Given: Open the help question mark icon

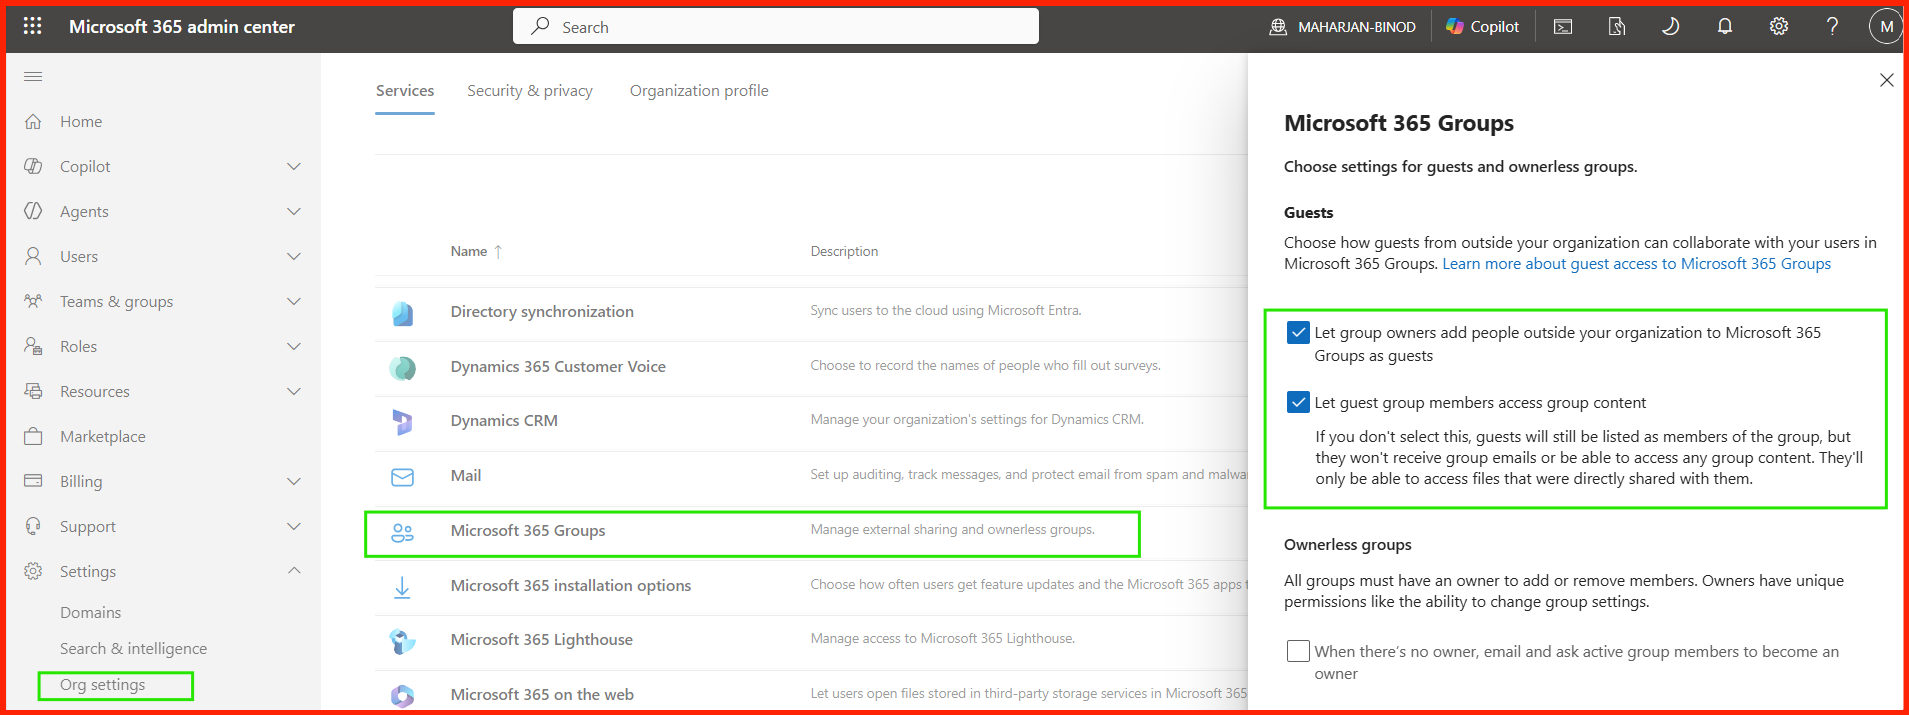Looking at the screenshot, I should [1832, 27].
